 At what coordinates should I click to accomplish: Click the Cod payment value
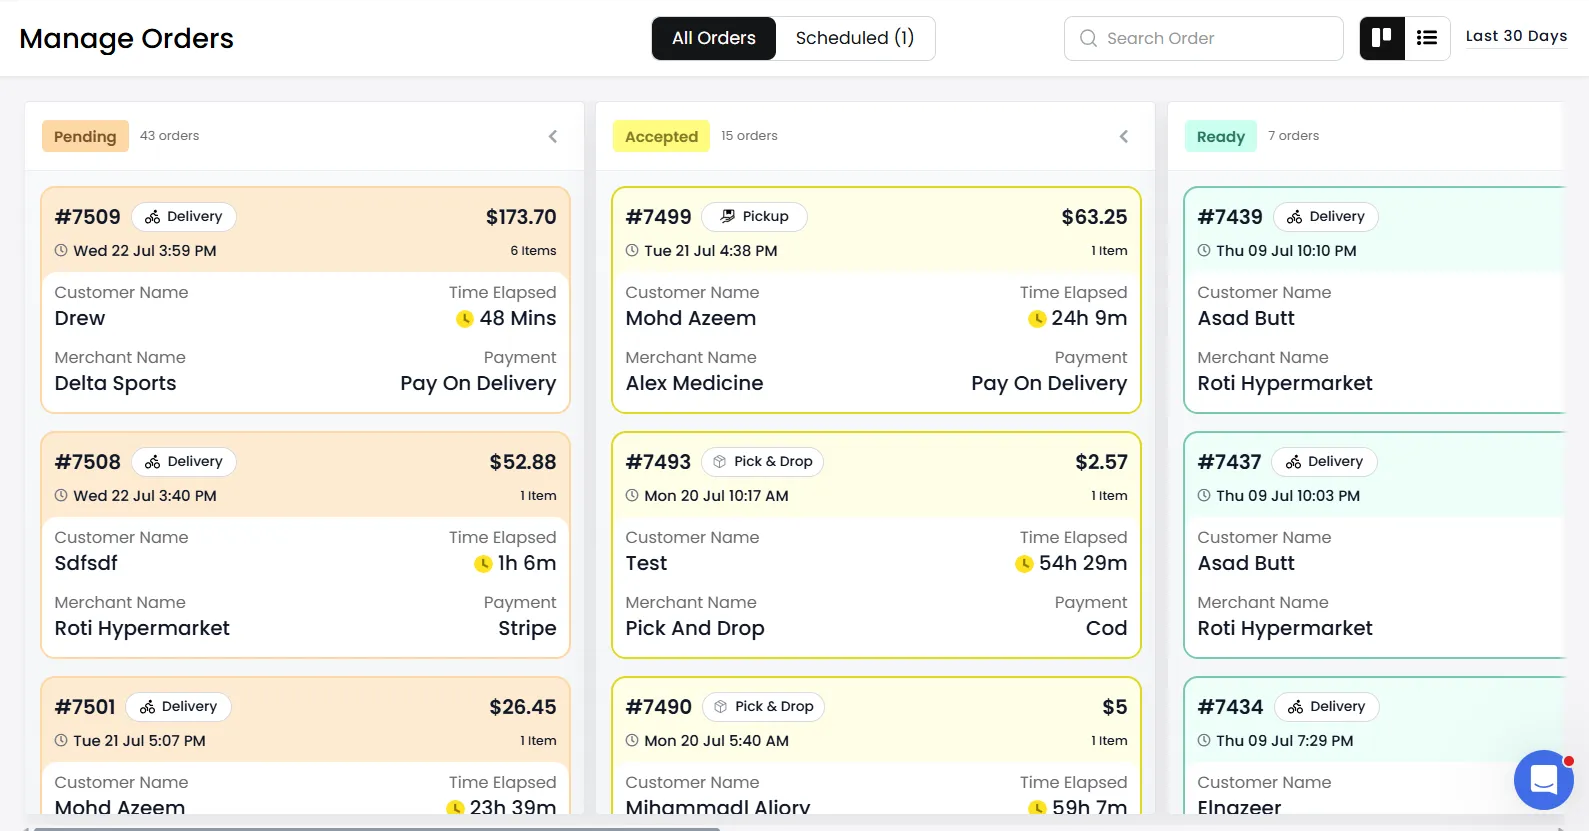point(1106,628)
